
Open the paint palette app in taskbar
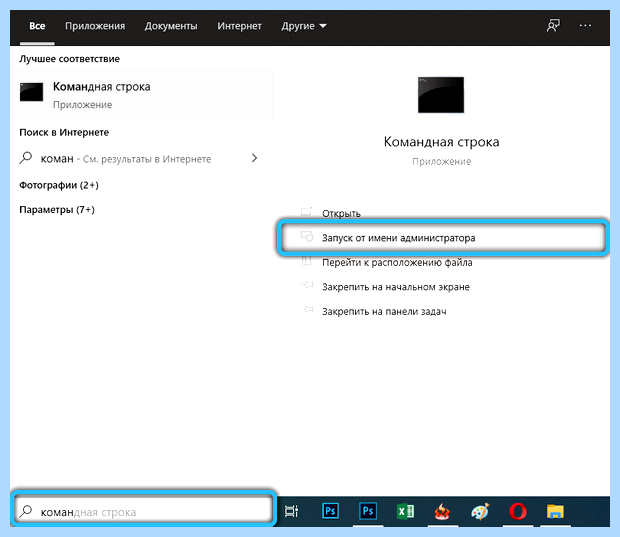click(x=480, y=511)
